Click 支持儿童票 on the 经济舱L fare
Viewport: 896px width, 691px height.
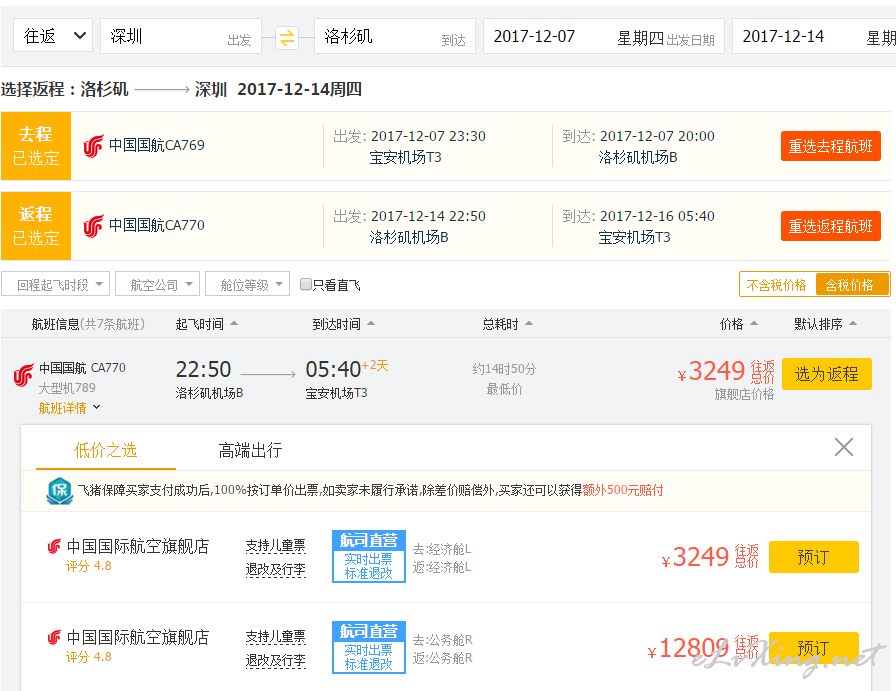(x=275, y=546)
